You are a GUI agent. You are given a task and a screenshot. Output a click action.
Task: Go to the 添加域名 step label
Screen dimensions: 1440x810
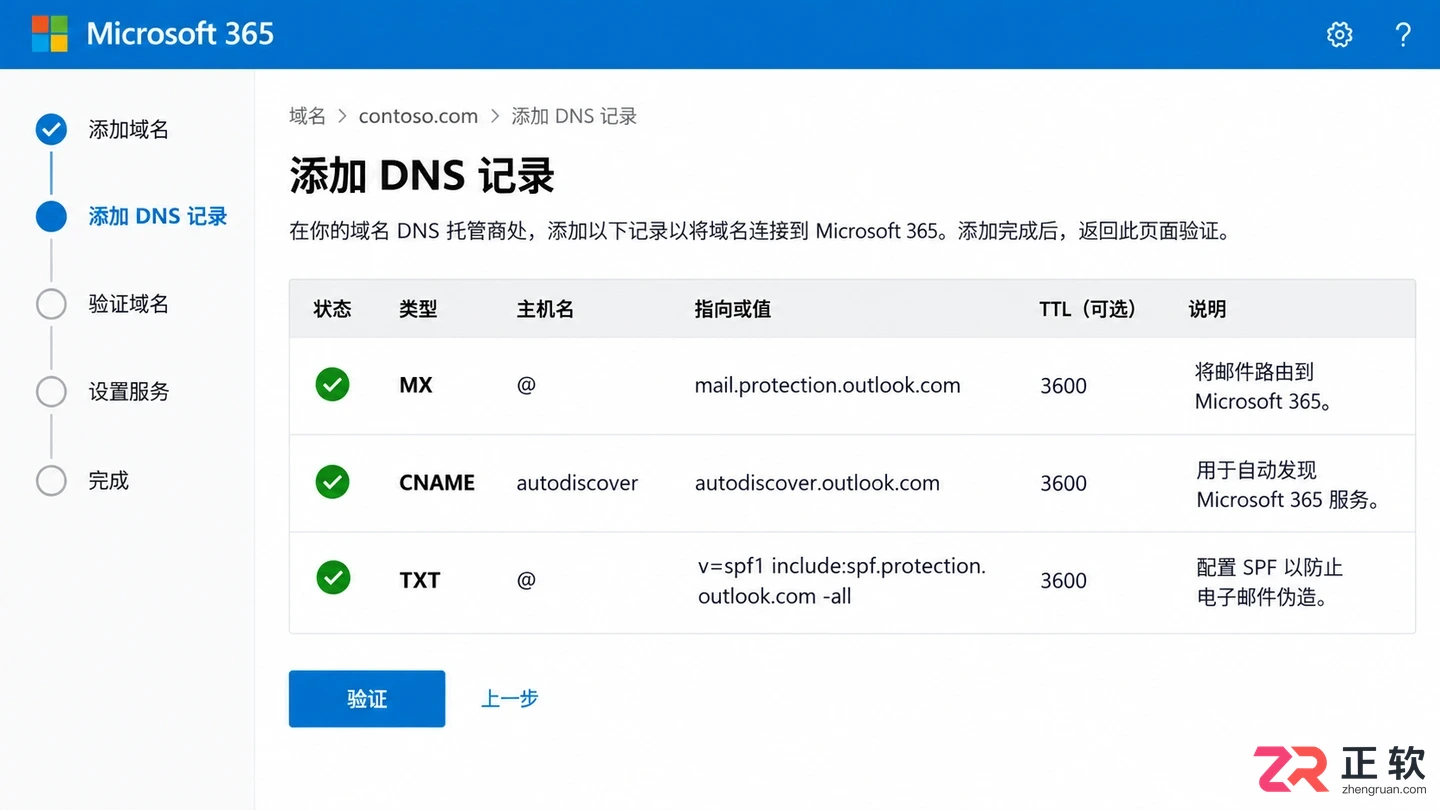pyautogui.click(x=128, y=129)
